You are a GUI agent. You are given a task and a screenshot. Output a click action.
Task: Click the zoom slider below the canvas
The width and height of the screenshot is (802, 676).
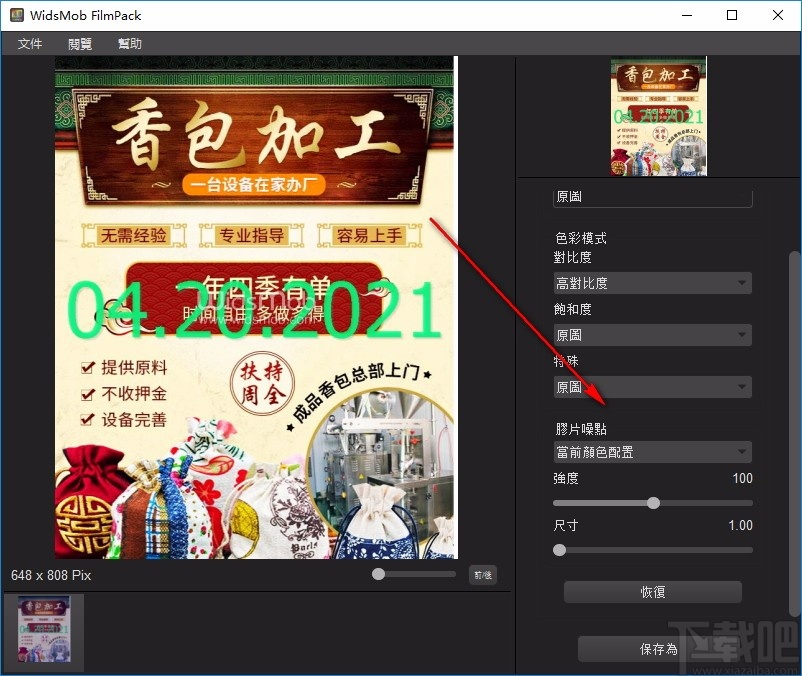pyautogui.click(x=378, y=574)
